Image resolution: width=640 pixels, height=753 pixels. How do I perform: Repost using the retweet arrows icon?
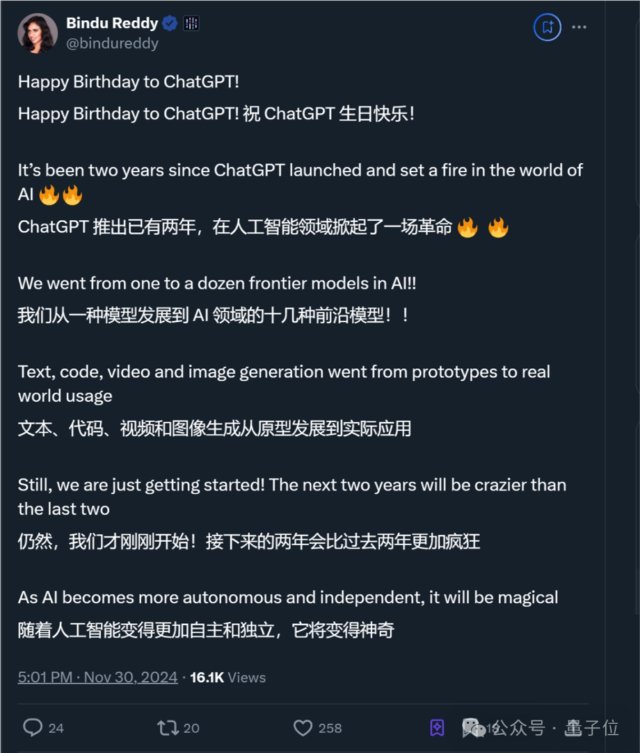point(168,728)
